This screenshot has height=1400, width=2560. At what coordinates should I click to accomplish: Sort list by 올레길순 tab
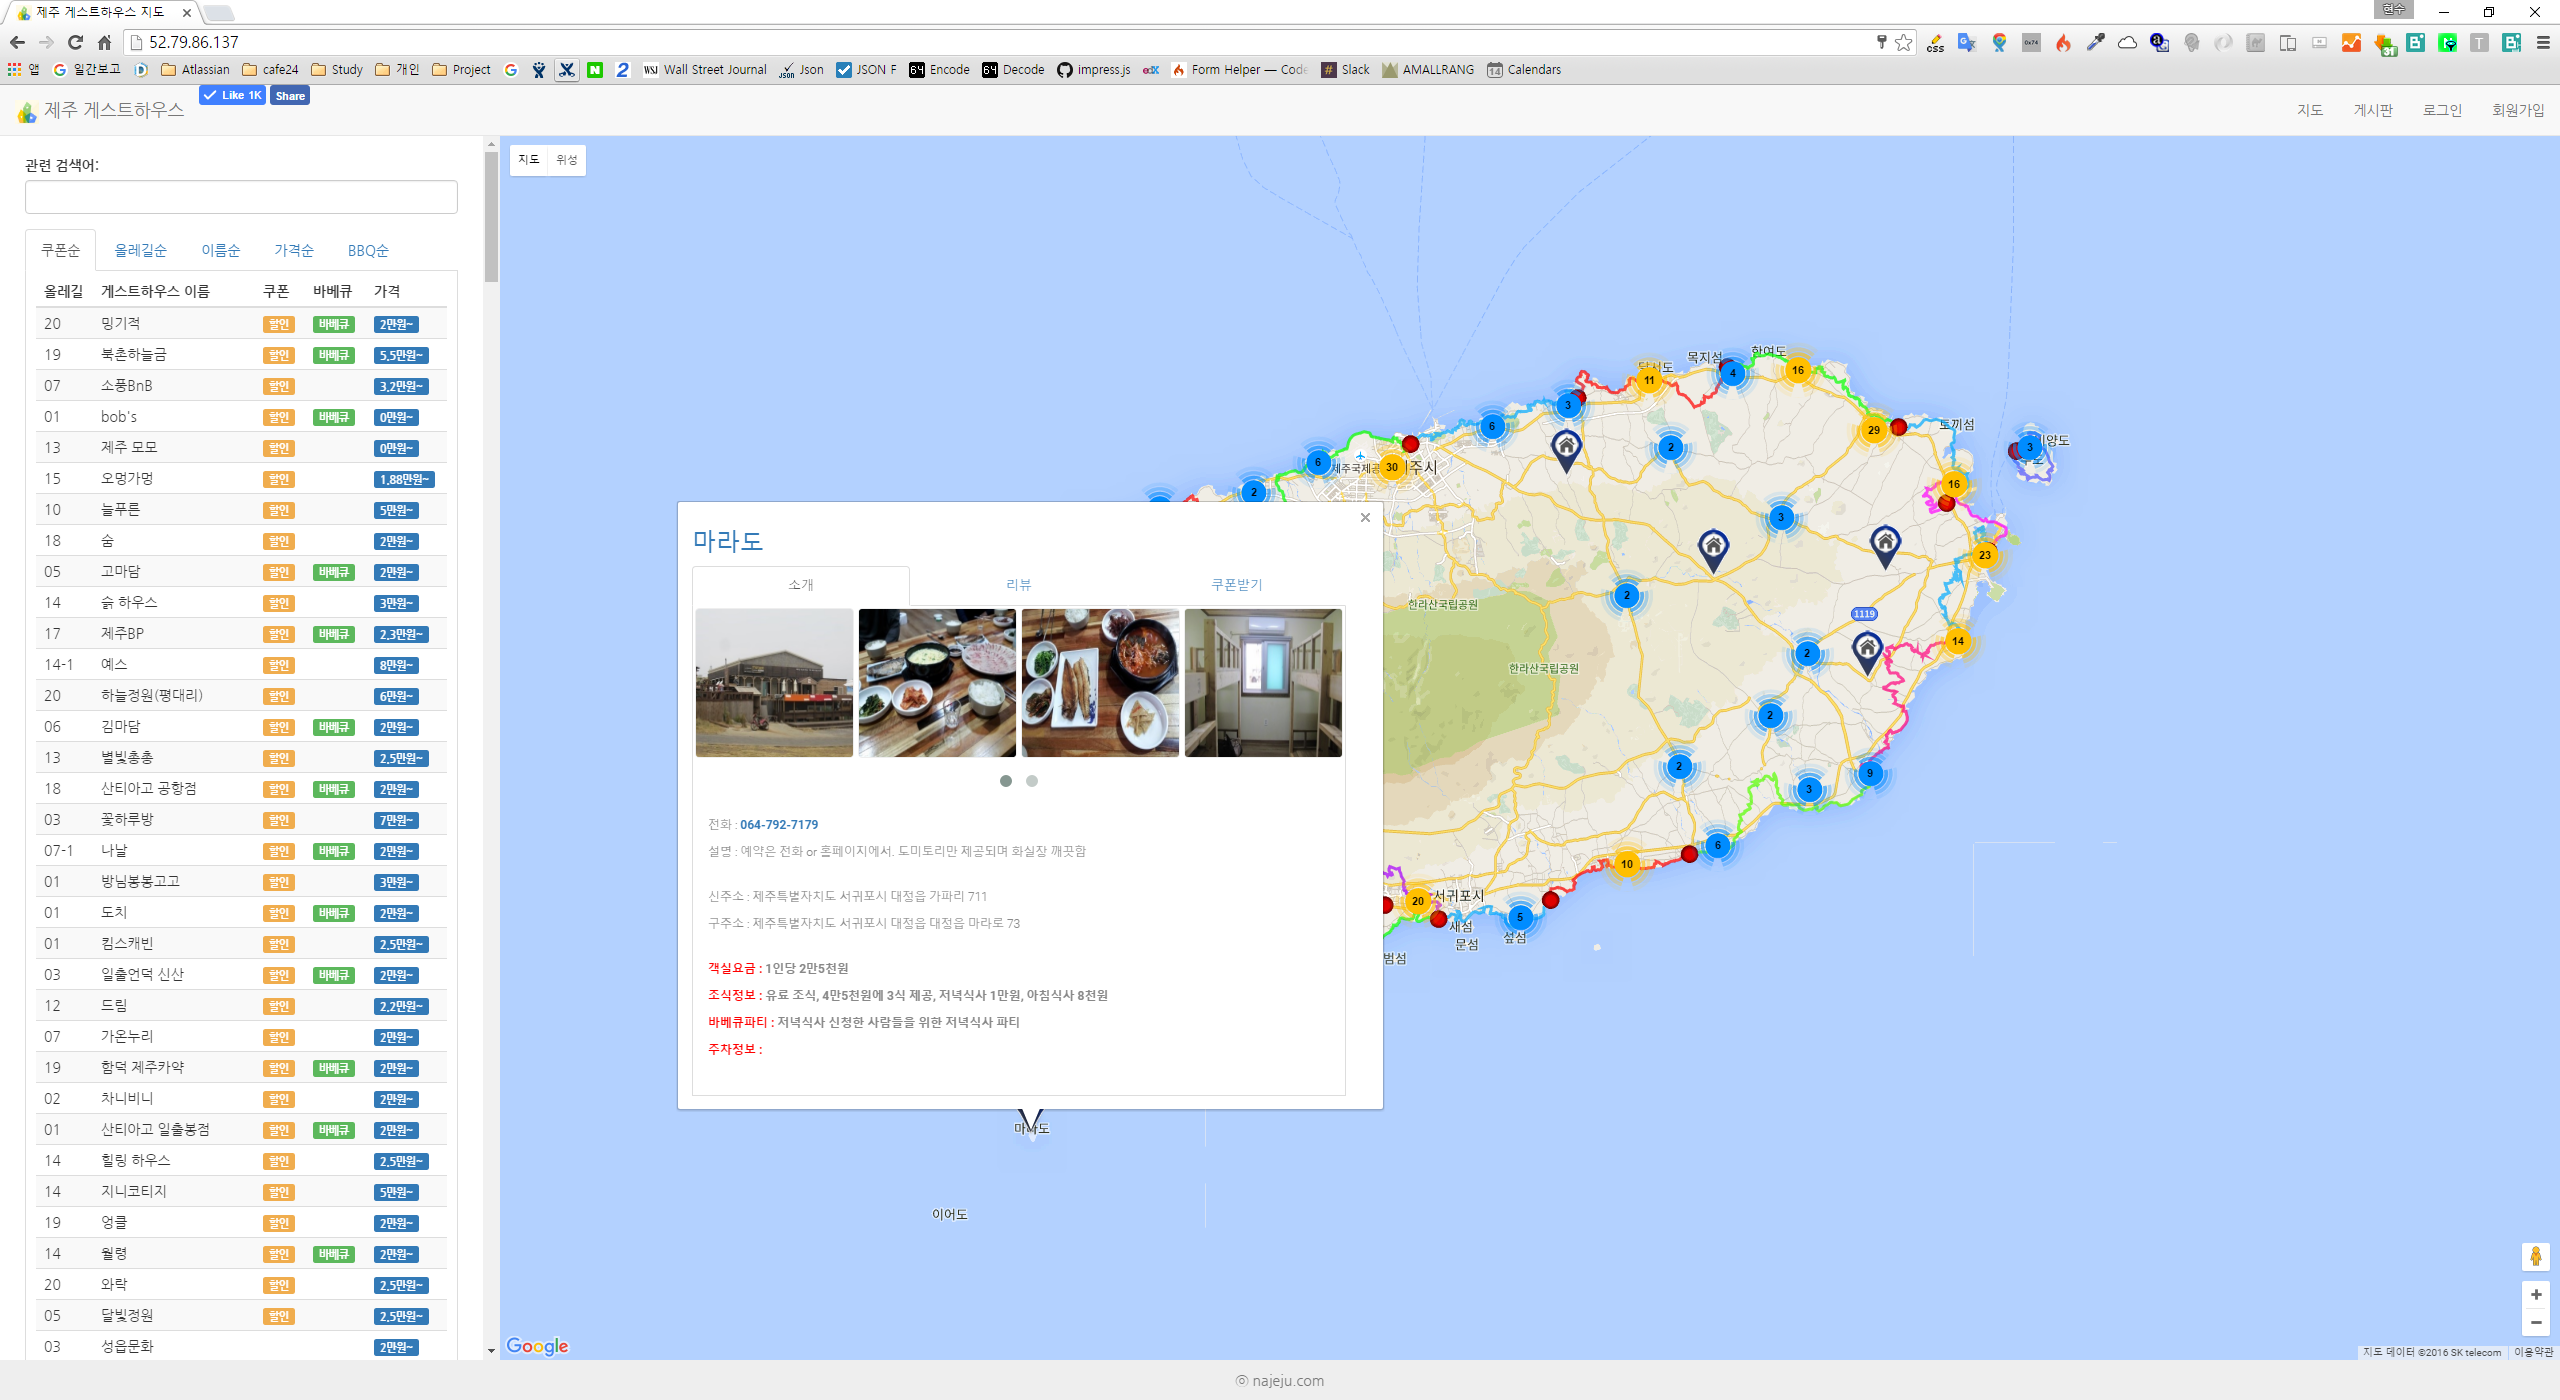point(140,250)
